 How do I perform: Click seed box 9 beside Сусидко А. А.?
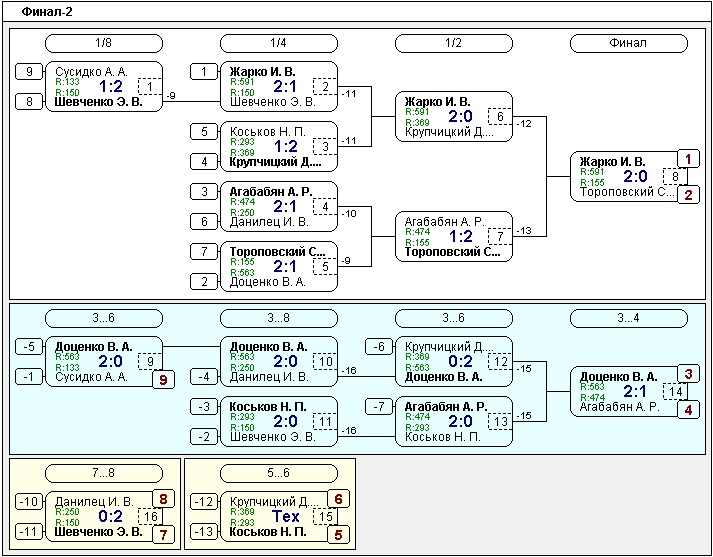29,71
